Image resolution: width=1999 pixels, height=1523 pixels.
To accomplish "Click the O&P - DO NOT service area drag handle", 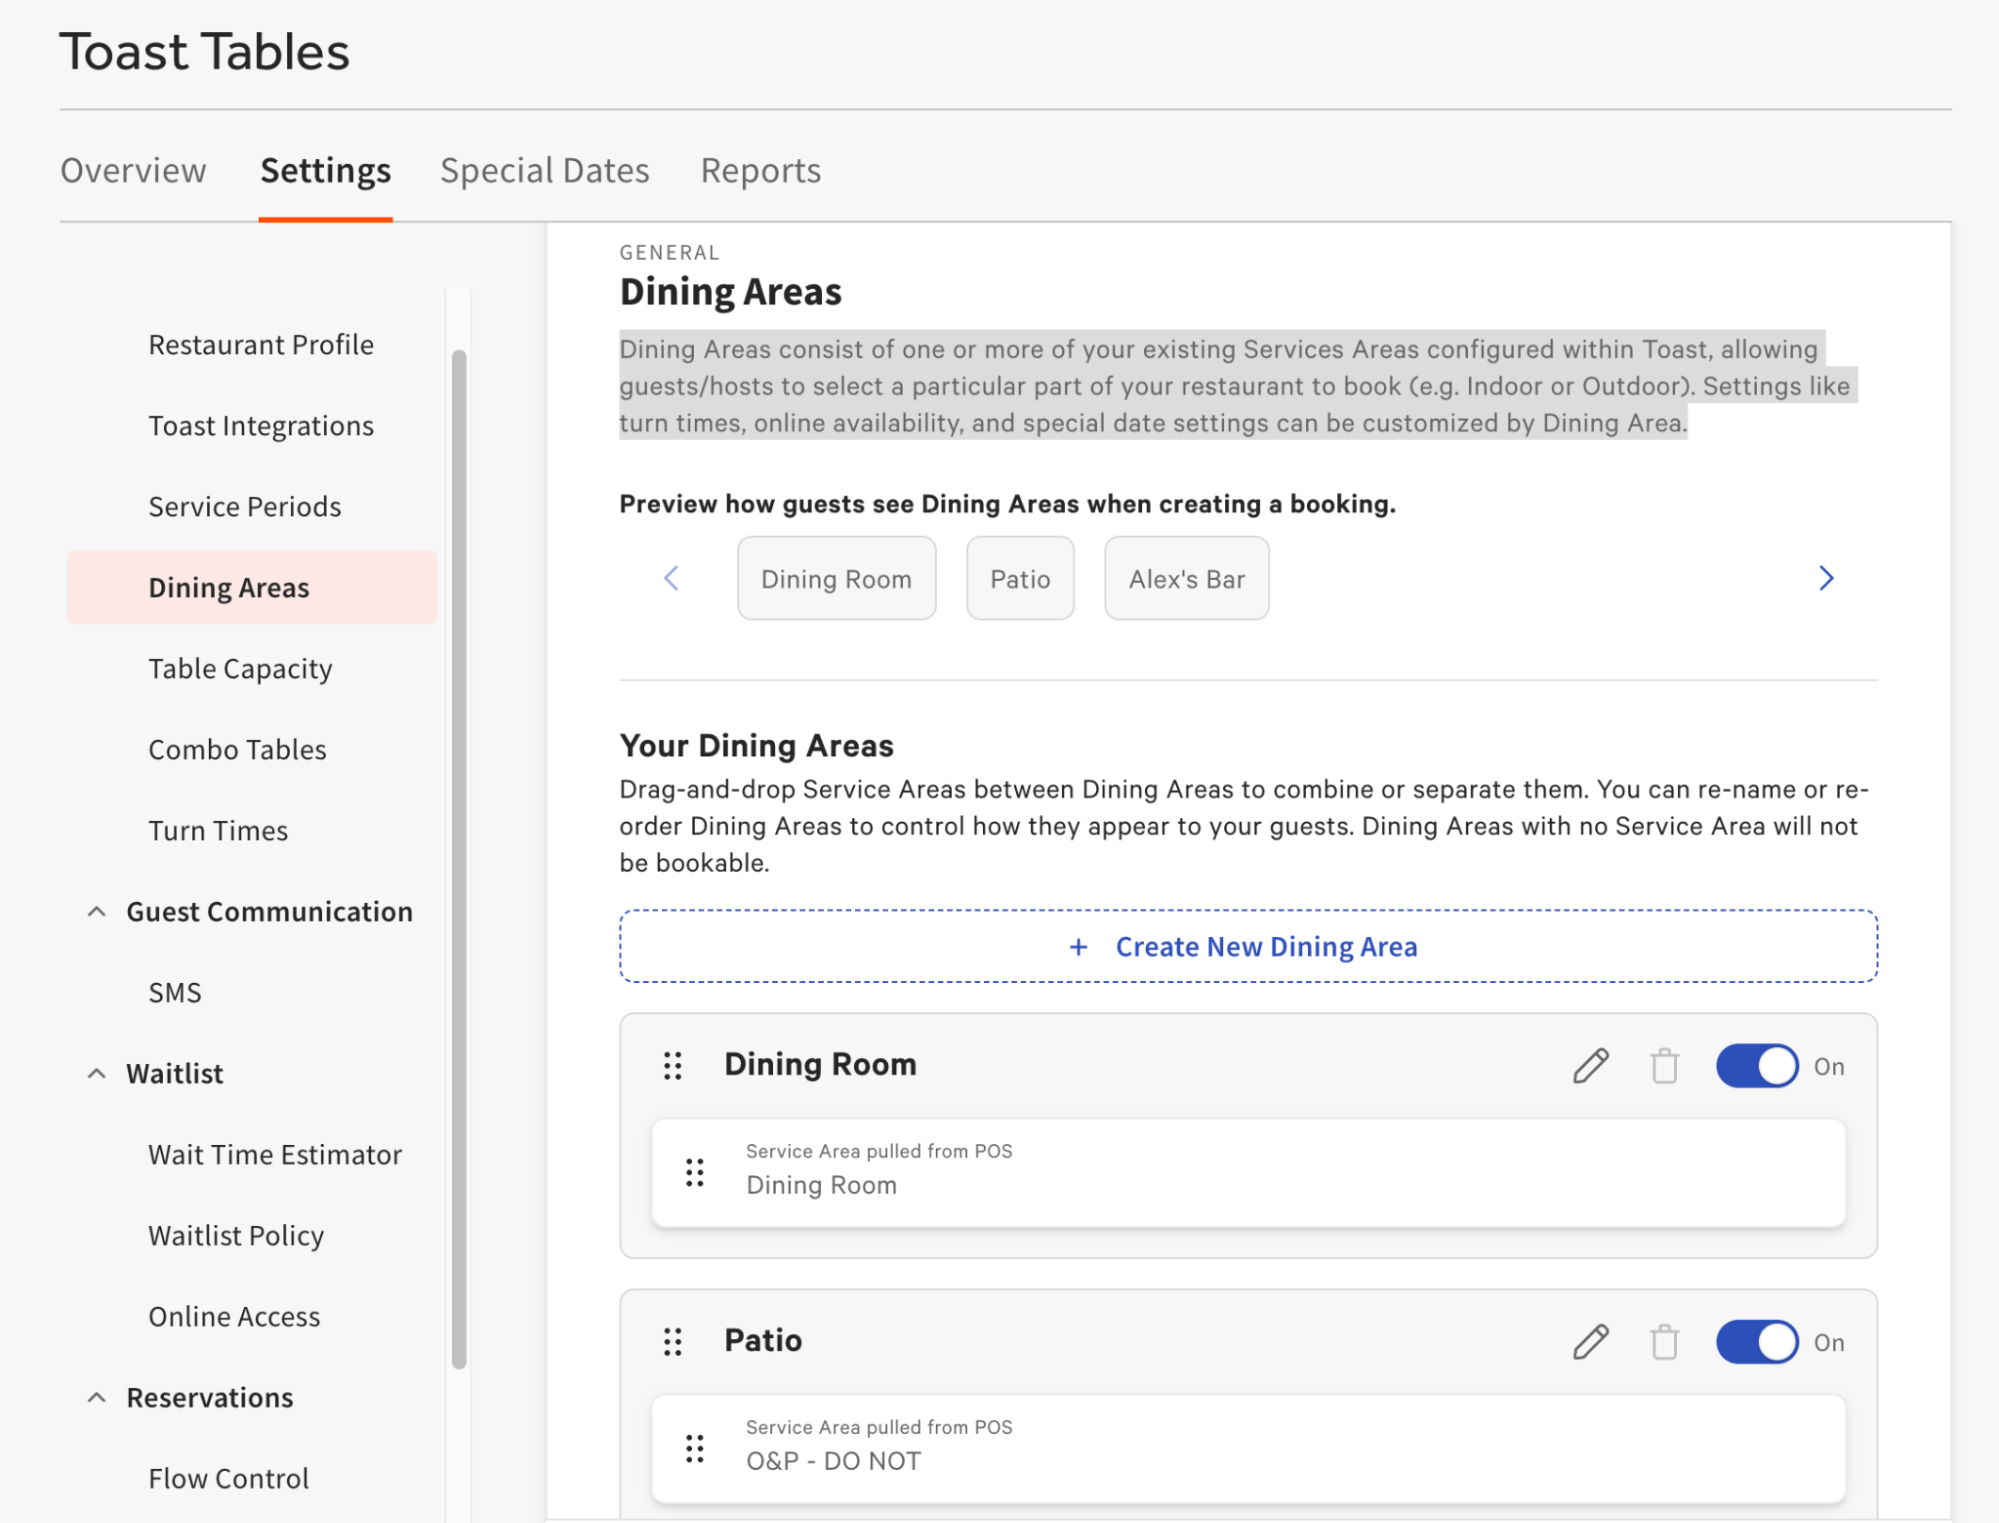I will coord(695,1449).
